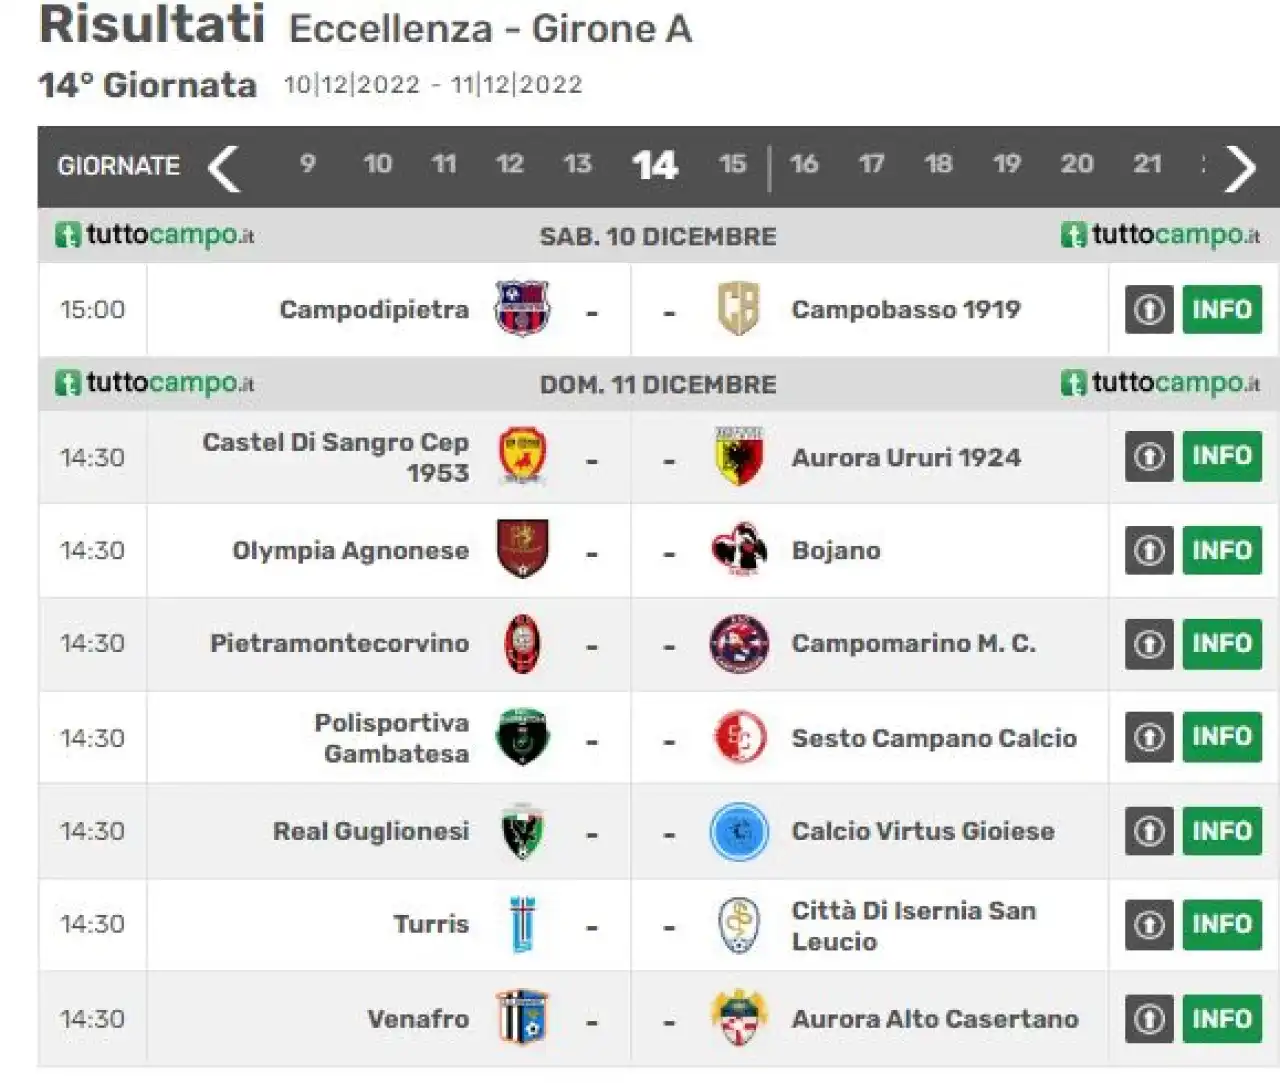Screen dimensions: 1280x1083
Task: Switch to giornata 13
Action: click(577, 164)
